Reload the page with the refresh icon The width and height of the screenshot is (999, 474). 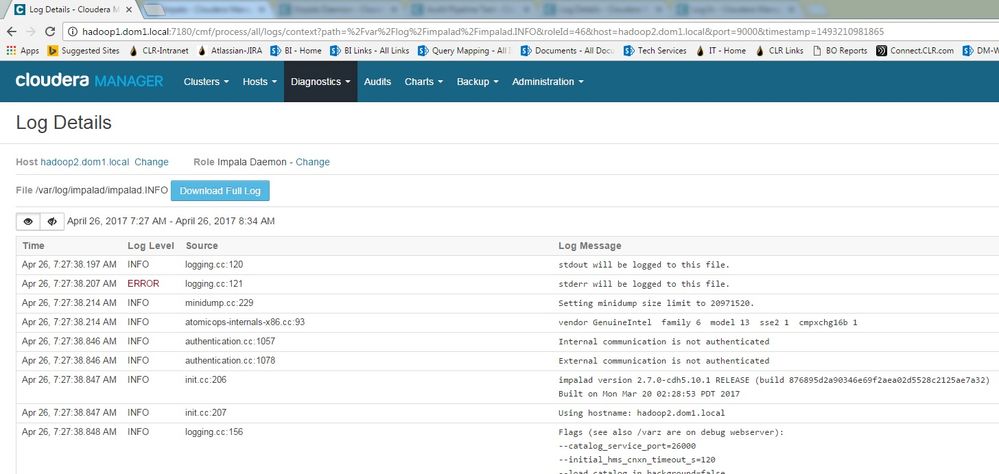tap(50, 31)
